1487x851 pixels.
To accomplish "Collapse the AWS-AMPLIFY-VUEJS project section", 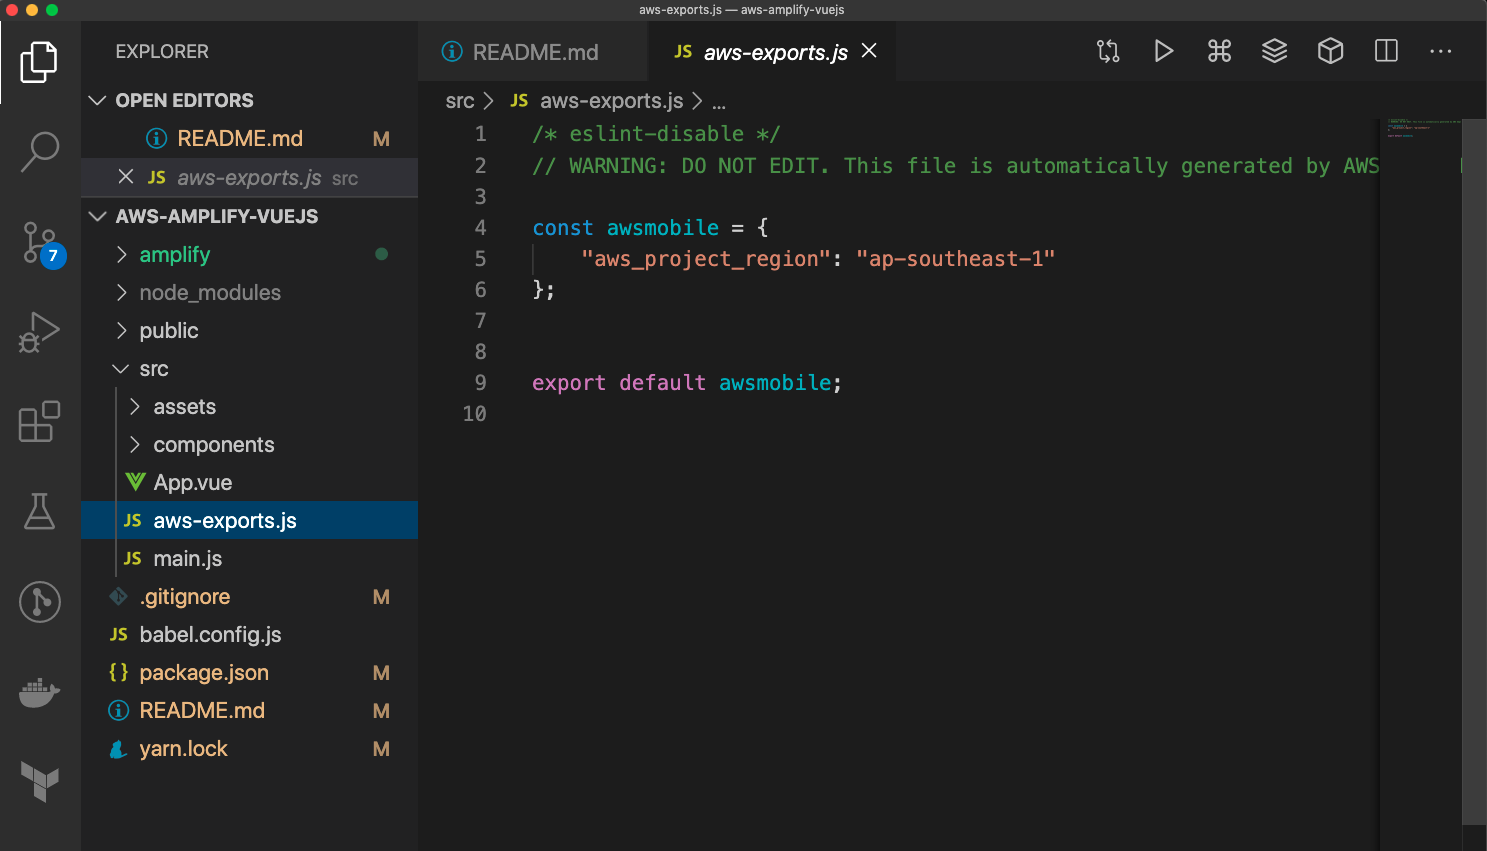I will pos(249,216).
